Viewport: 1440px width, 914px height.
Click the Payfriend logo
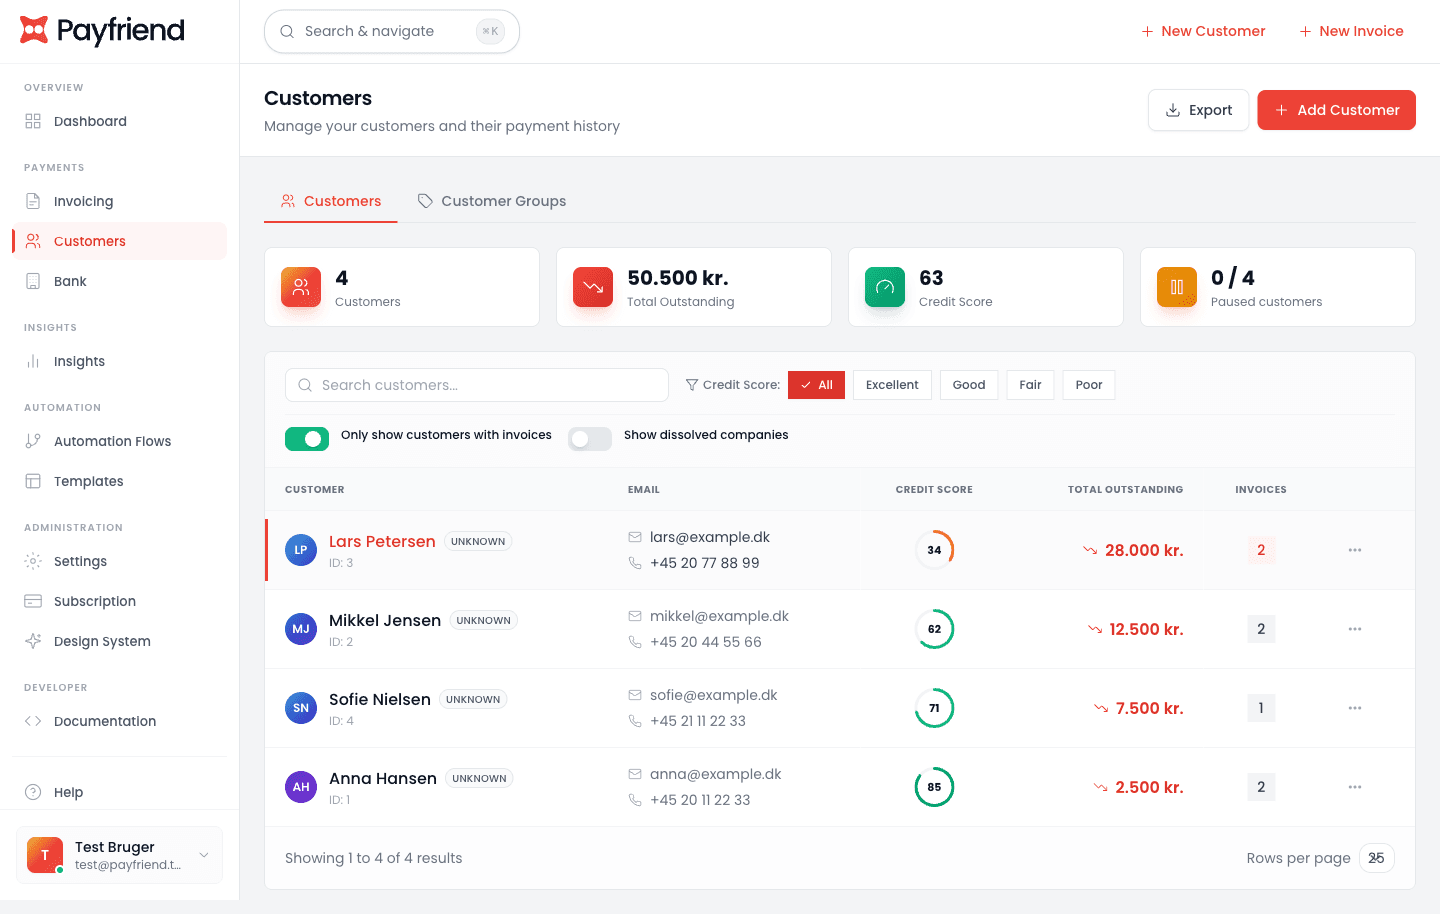point(101,31)
